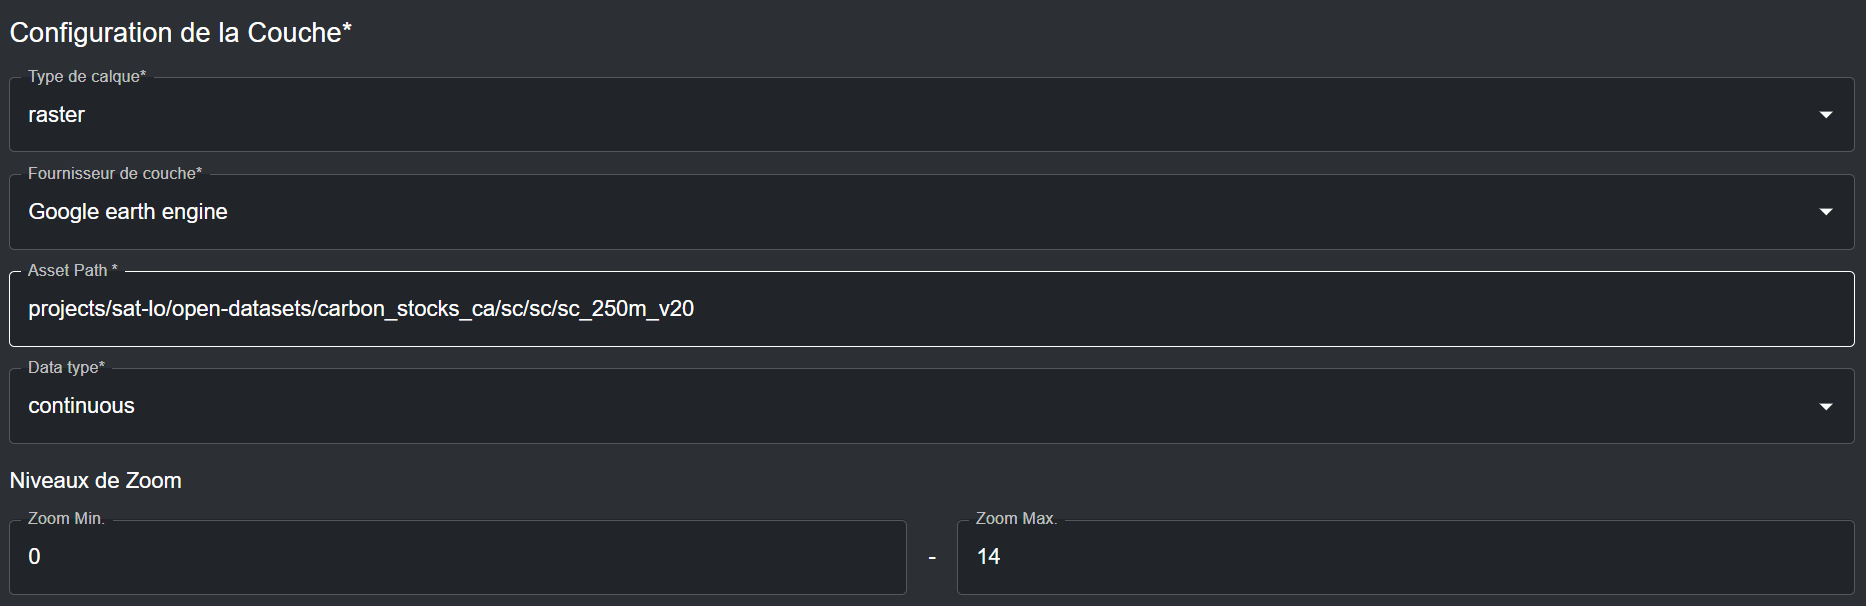Image resolution: width=1866 pixels, height=606 pixels.
Task: Click the "Niveaux de Zoom" section heading
Action: pyautogui.click(x=95, y=481)
